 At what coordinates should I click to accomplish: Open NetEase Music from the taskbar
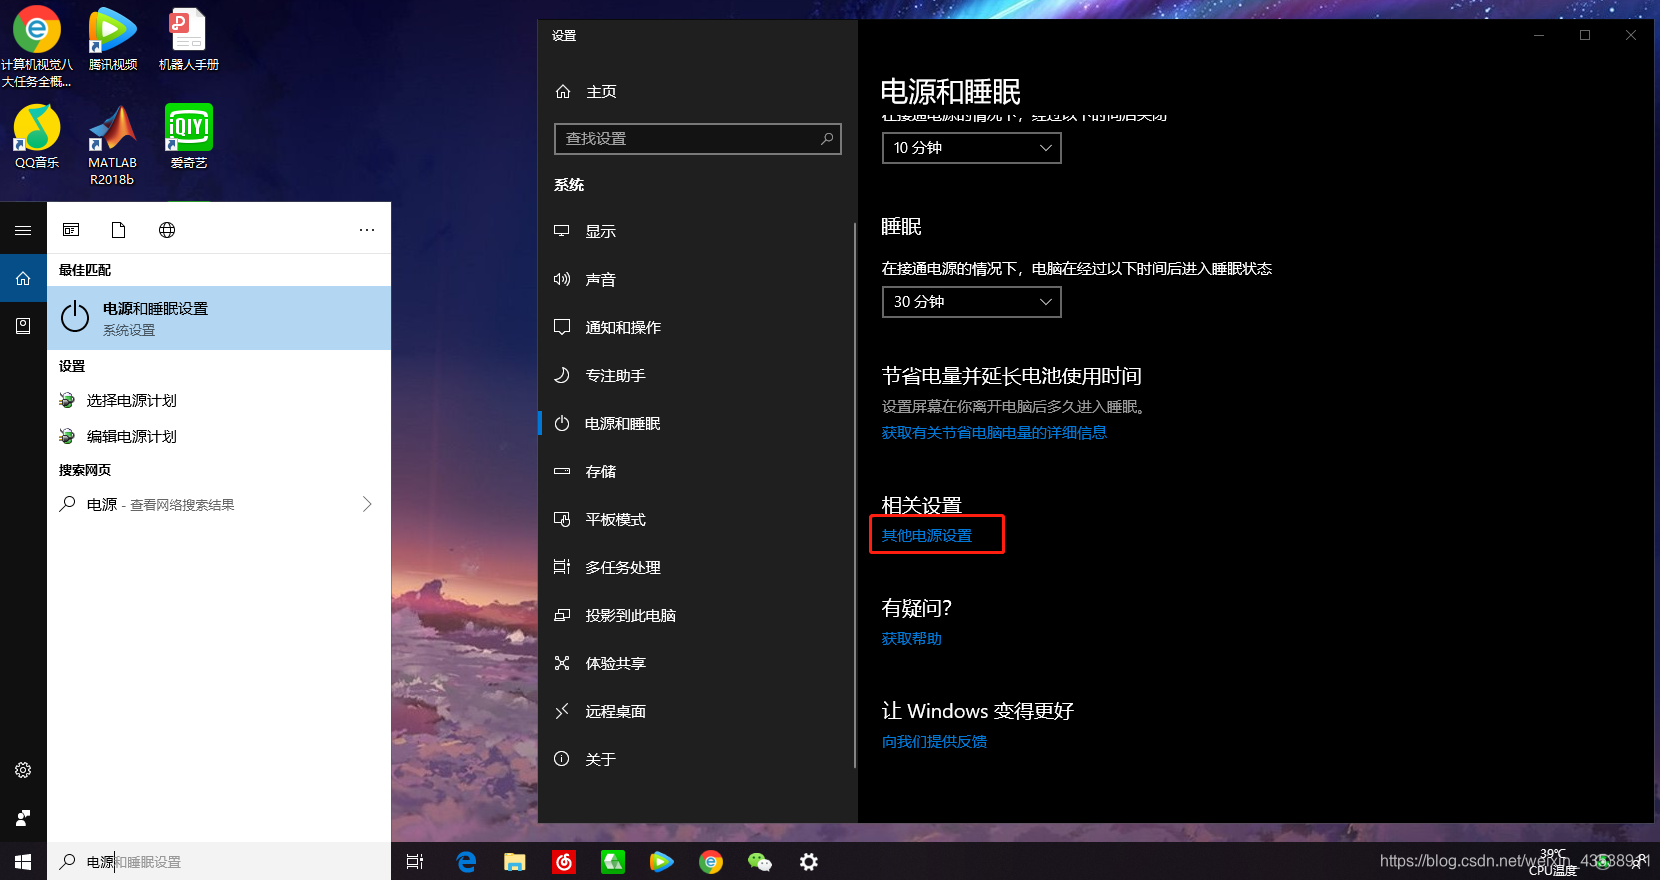564,861
